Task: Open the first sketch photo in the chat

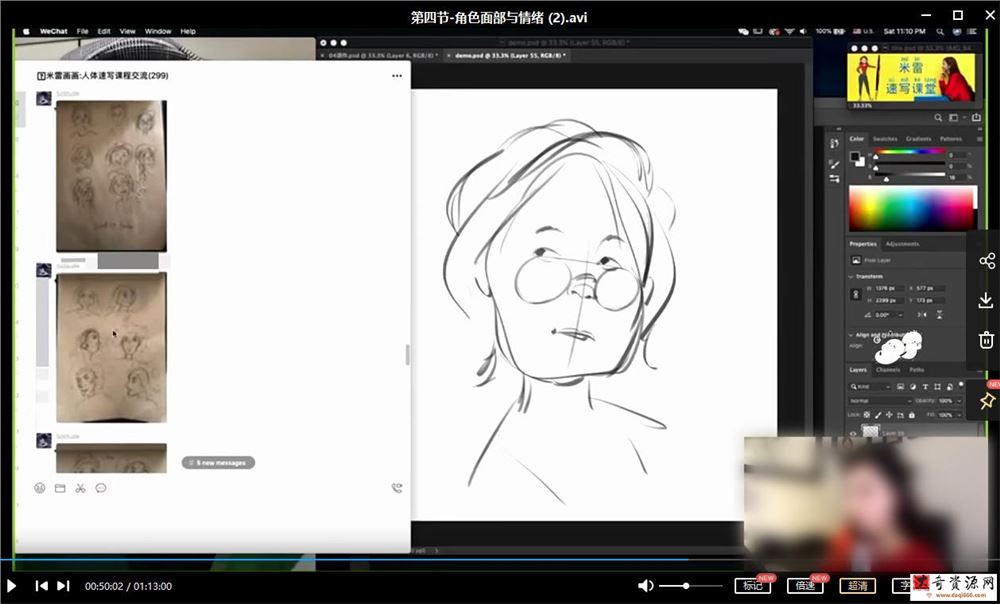Action: (112, 176)
